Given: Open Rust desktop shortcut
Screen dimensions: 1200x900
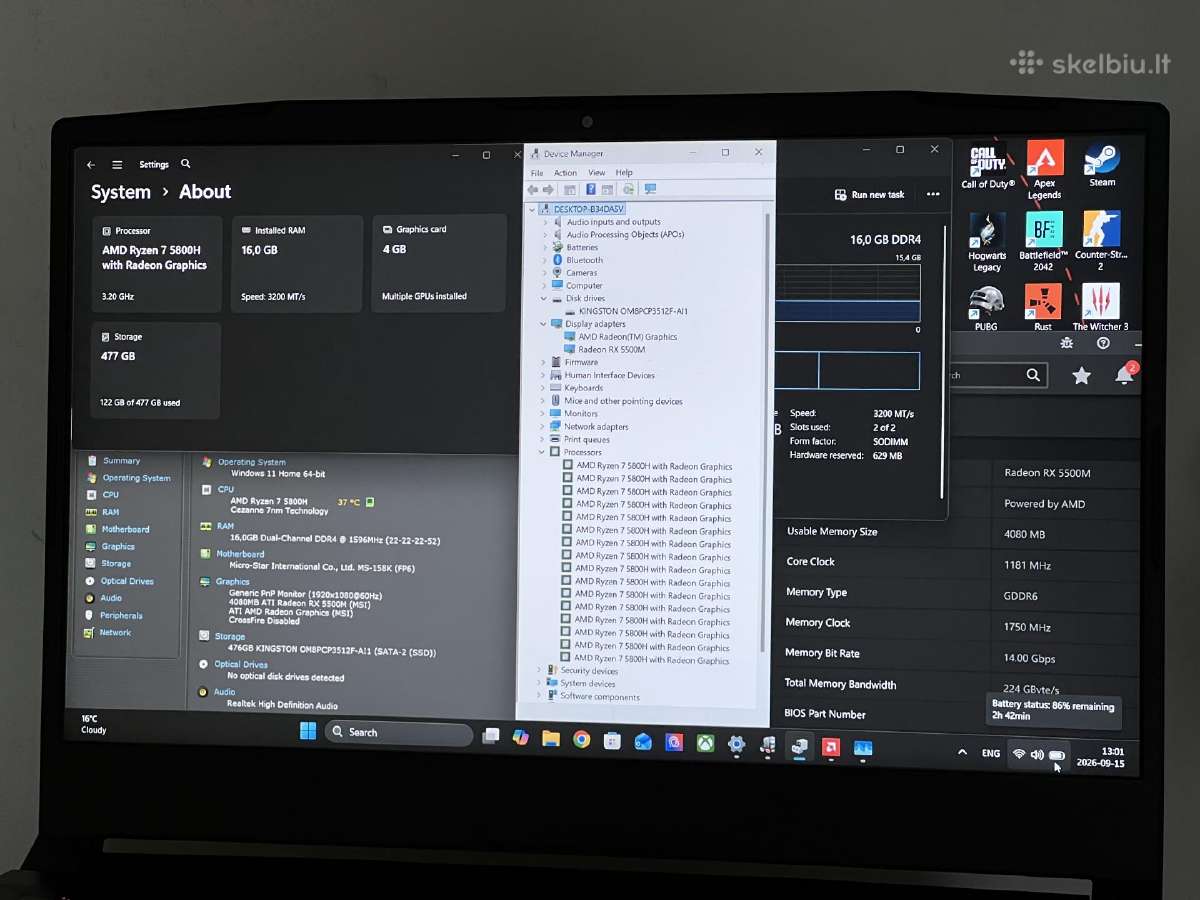Looking at the screenshot, I should 1043,308.
